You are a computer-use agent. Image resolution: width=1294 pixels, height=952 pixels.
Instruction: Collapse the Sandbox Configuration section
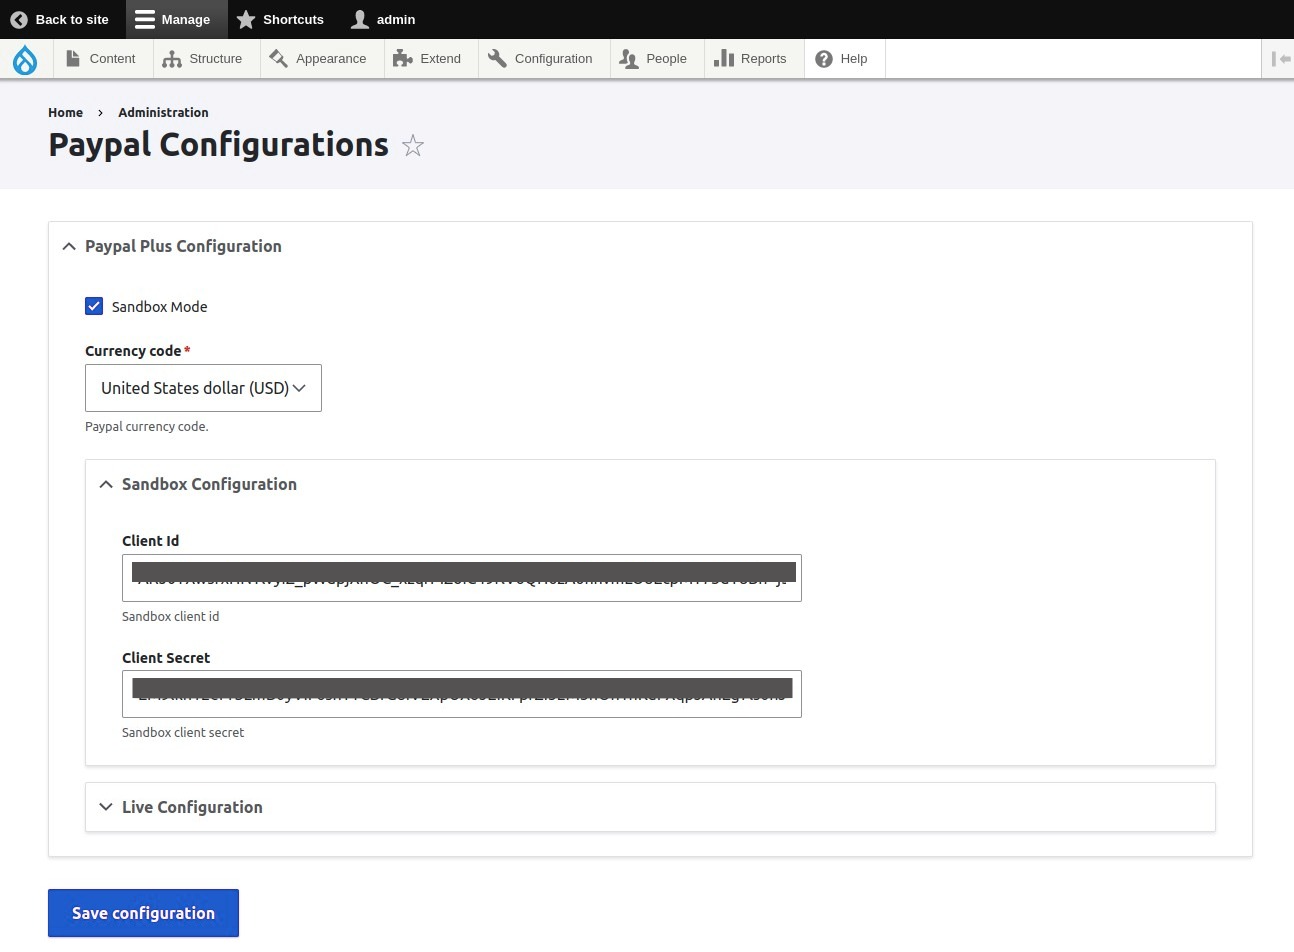pyautogui.click(x=209, y=484)
